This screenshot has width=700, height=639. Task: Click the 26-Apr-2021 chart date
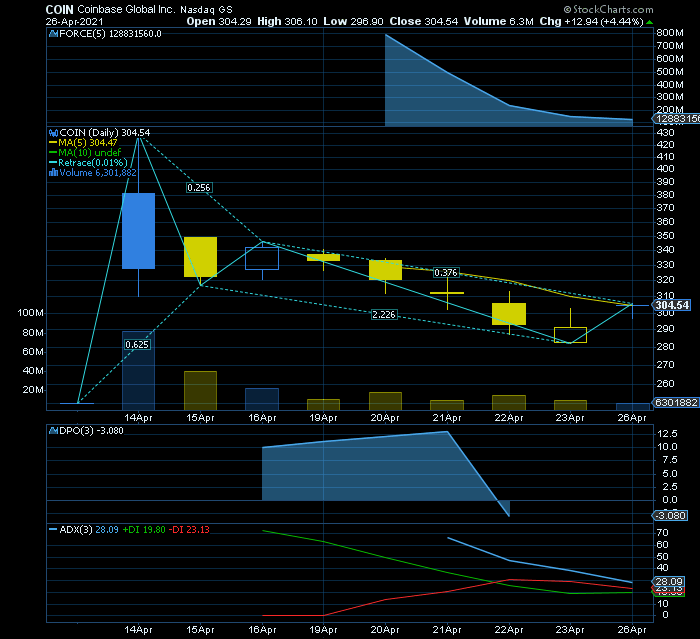pos(74,21)
